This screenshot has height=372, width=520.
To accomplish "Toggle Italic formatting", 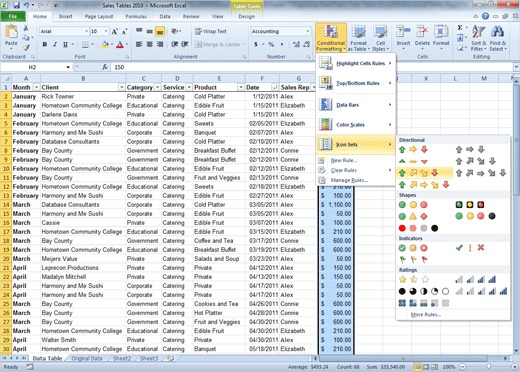I will coord(55,44).
